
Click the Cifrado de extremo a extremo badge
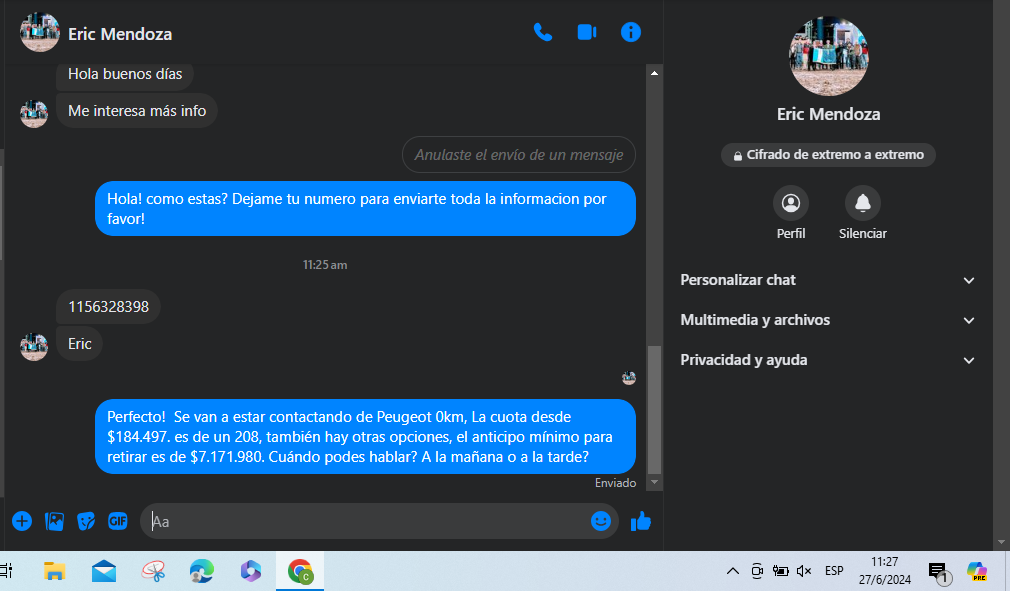828,155
